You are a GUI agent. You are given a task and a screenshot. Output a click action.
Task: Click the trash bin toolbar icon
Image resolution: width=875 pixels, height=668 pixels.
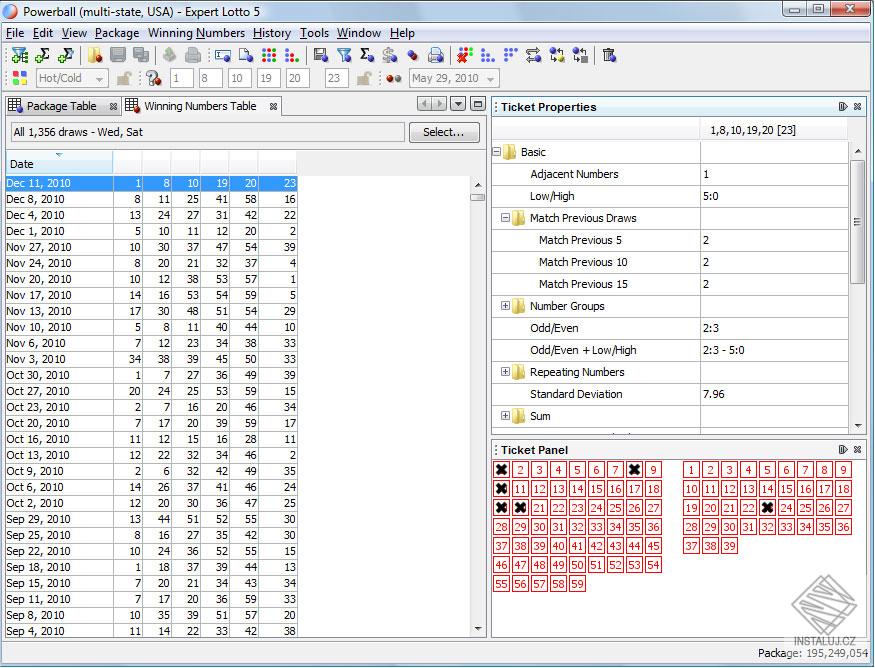pyautogui.click(x=609, y=55)
